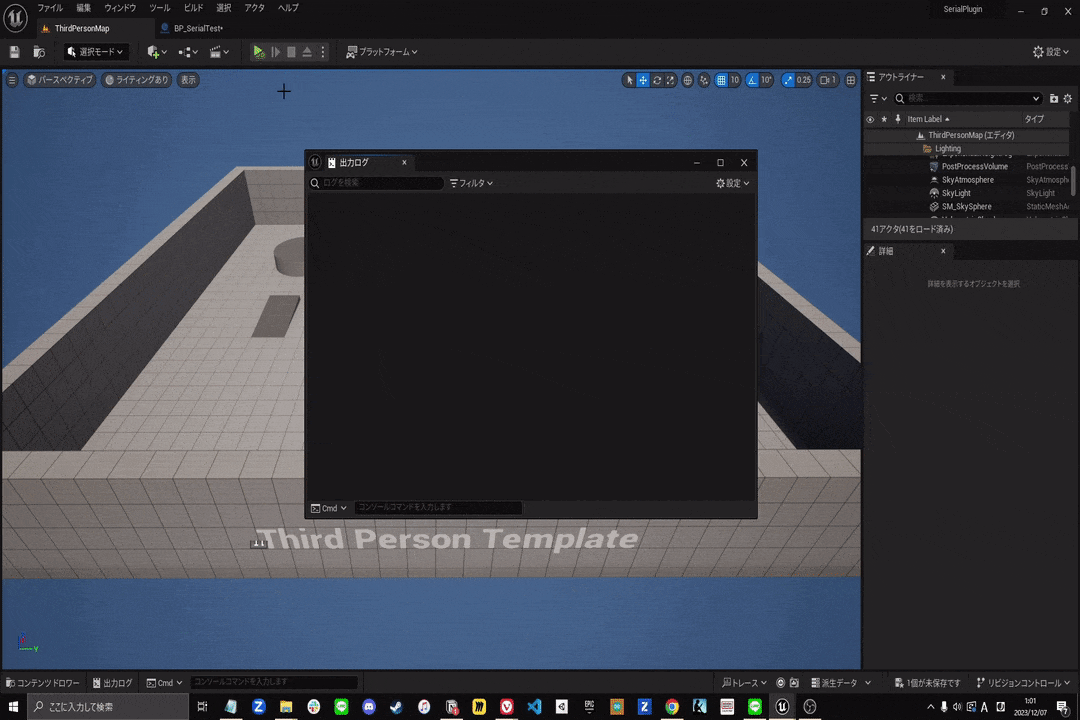Save the current level with the disk icon
1080x720 pixels.
(x=14, y=52)
